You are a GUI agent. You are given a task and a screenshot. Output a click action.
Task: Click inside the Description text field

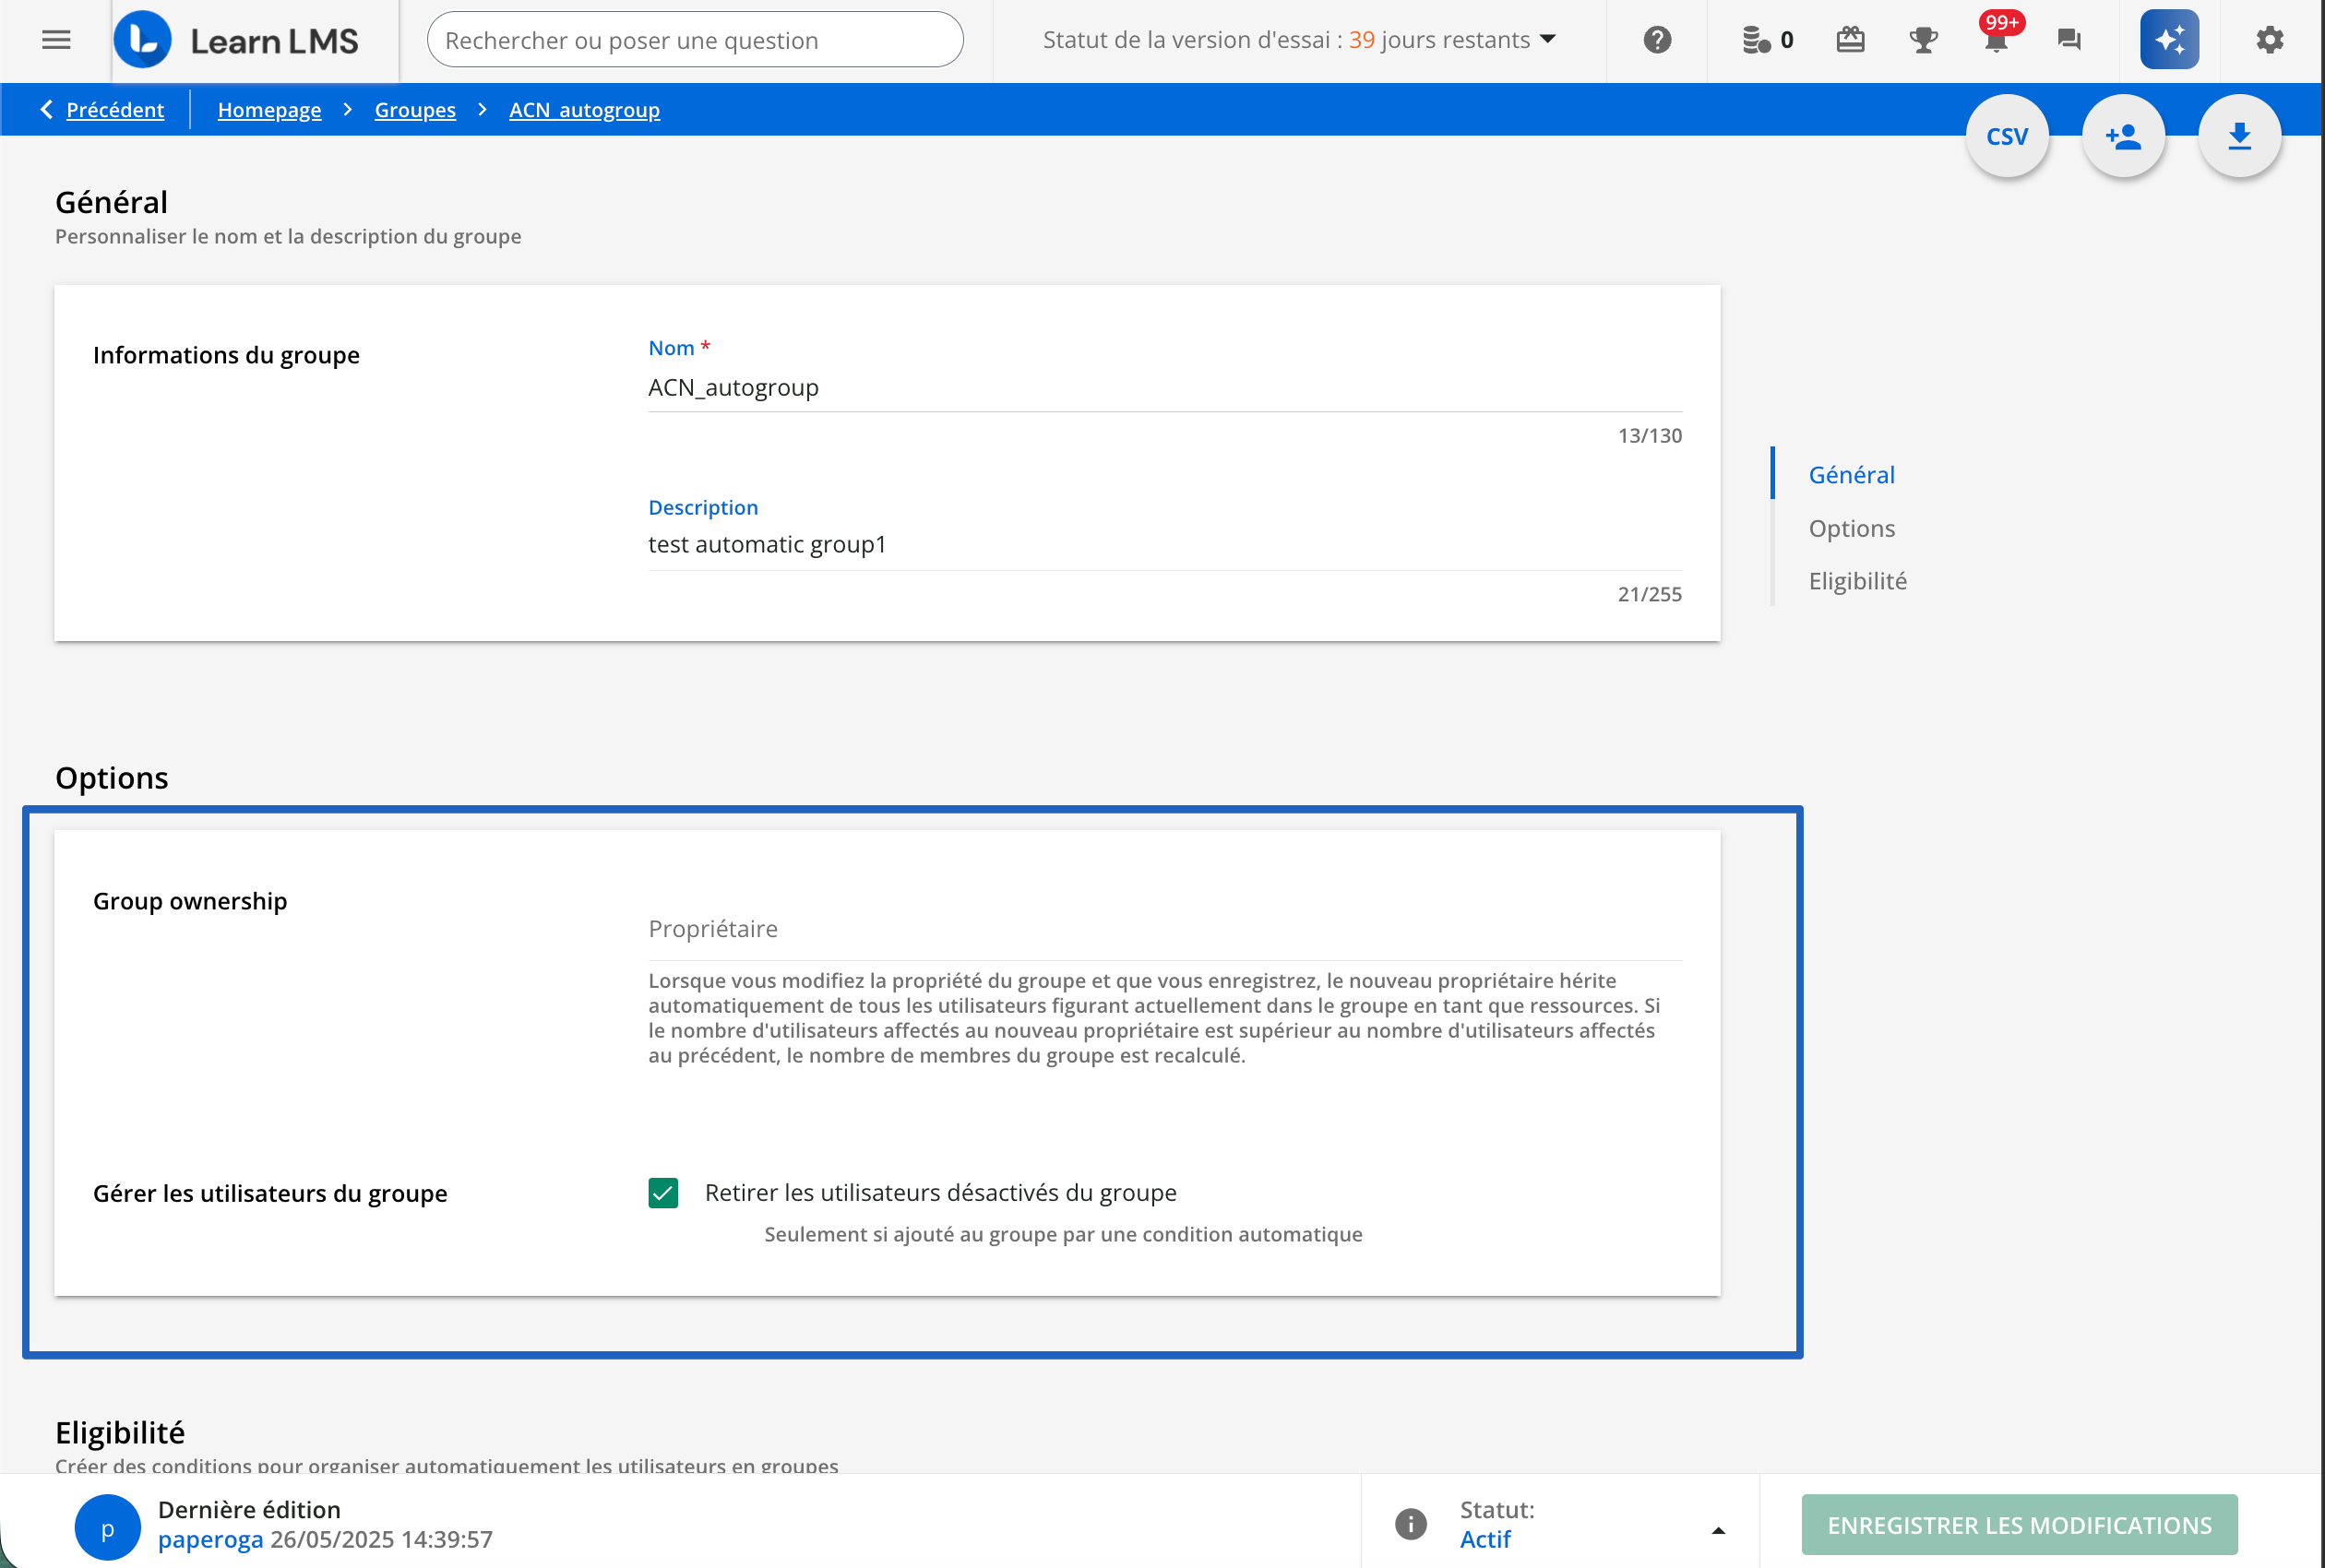click(1164, 545)
